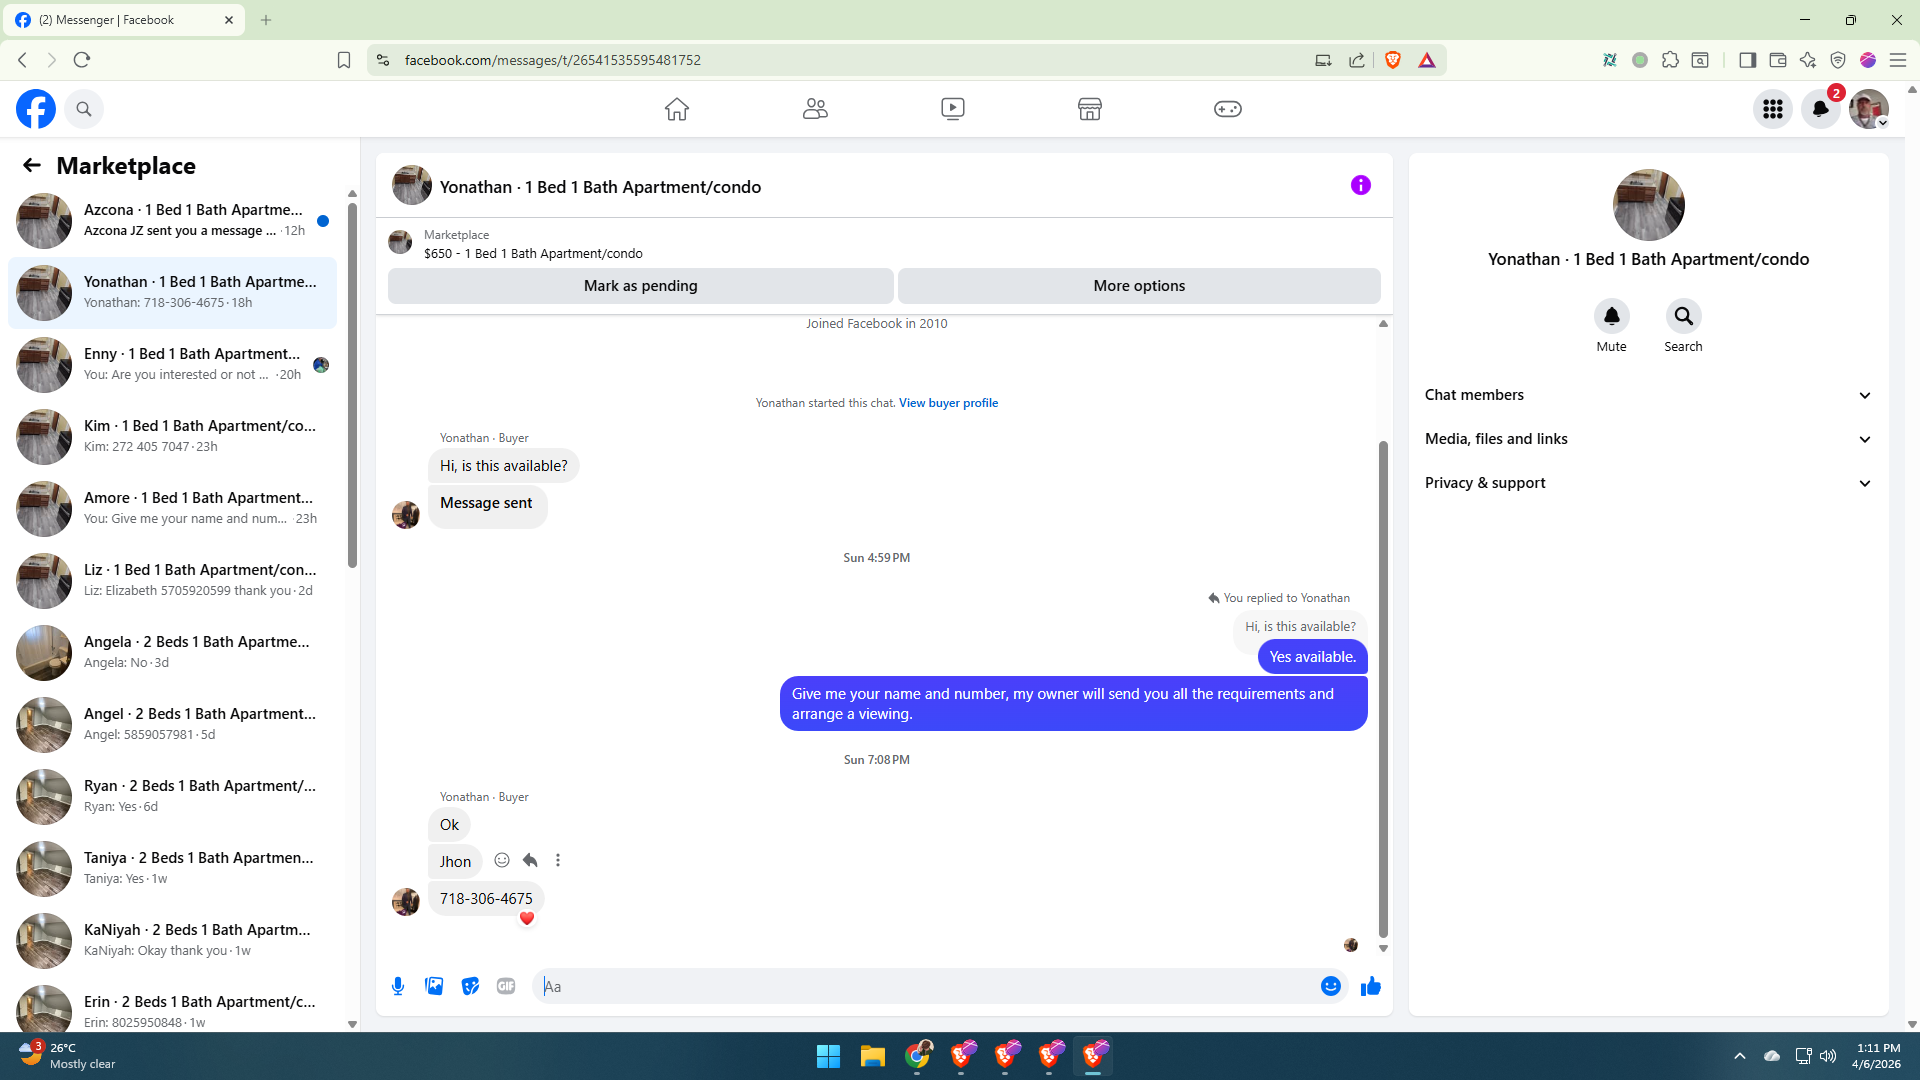
Task: Open Gaming controller icon
Action: [x=1228, y=109]
